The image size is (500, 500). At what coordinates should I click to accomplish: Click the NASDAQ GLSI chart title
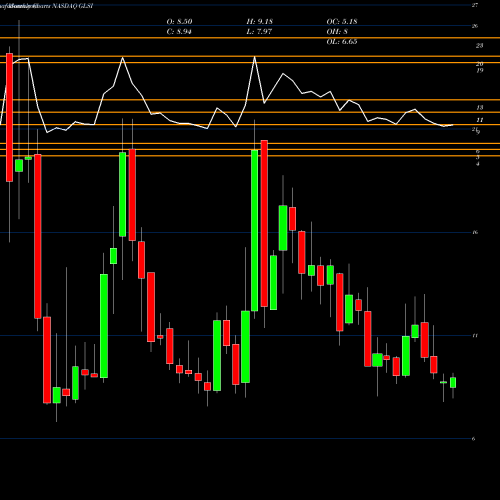coord(72,6)
